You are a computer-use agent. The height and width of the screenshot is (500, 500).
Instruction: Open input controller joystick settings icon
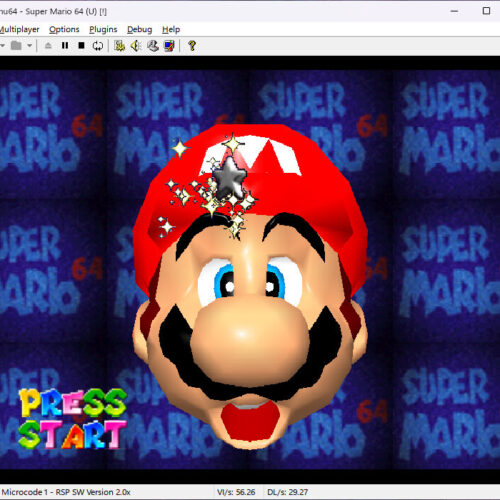coord(153,46)
